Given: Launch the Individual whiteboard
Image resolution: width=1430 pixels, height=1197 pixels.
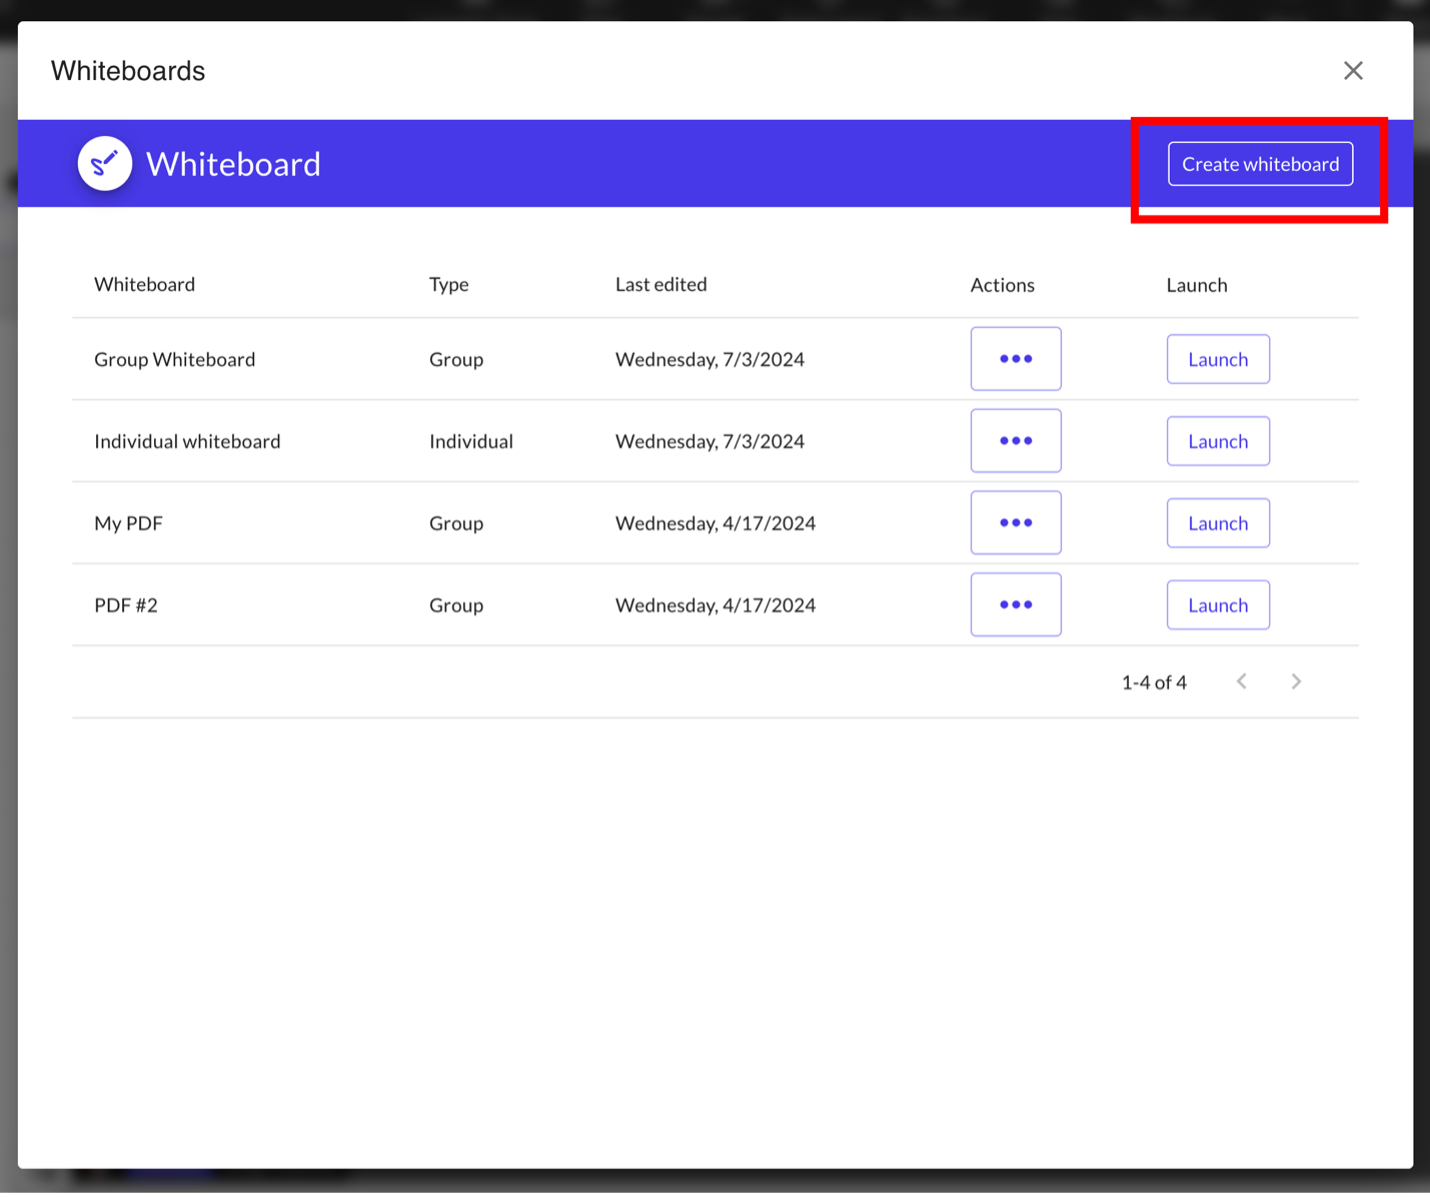Looking at the screenshot, I should pyautogui.click(x=1217, y=441).
